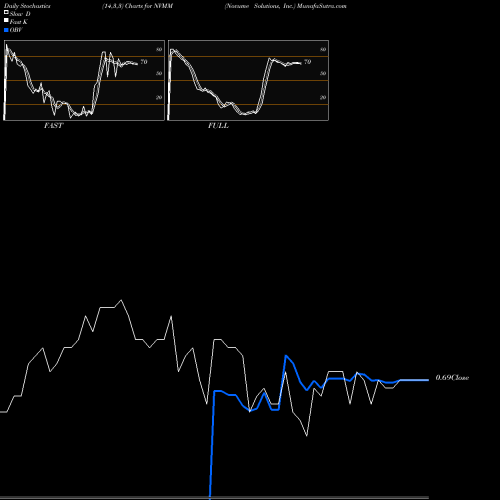Open the FULL stochastics chart thumbnail

click(248, 80)
